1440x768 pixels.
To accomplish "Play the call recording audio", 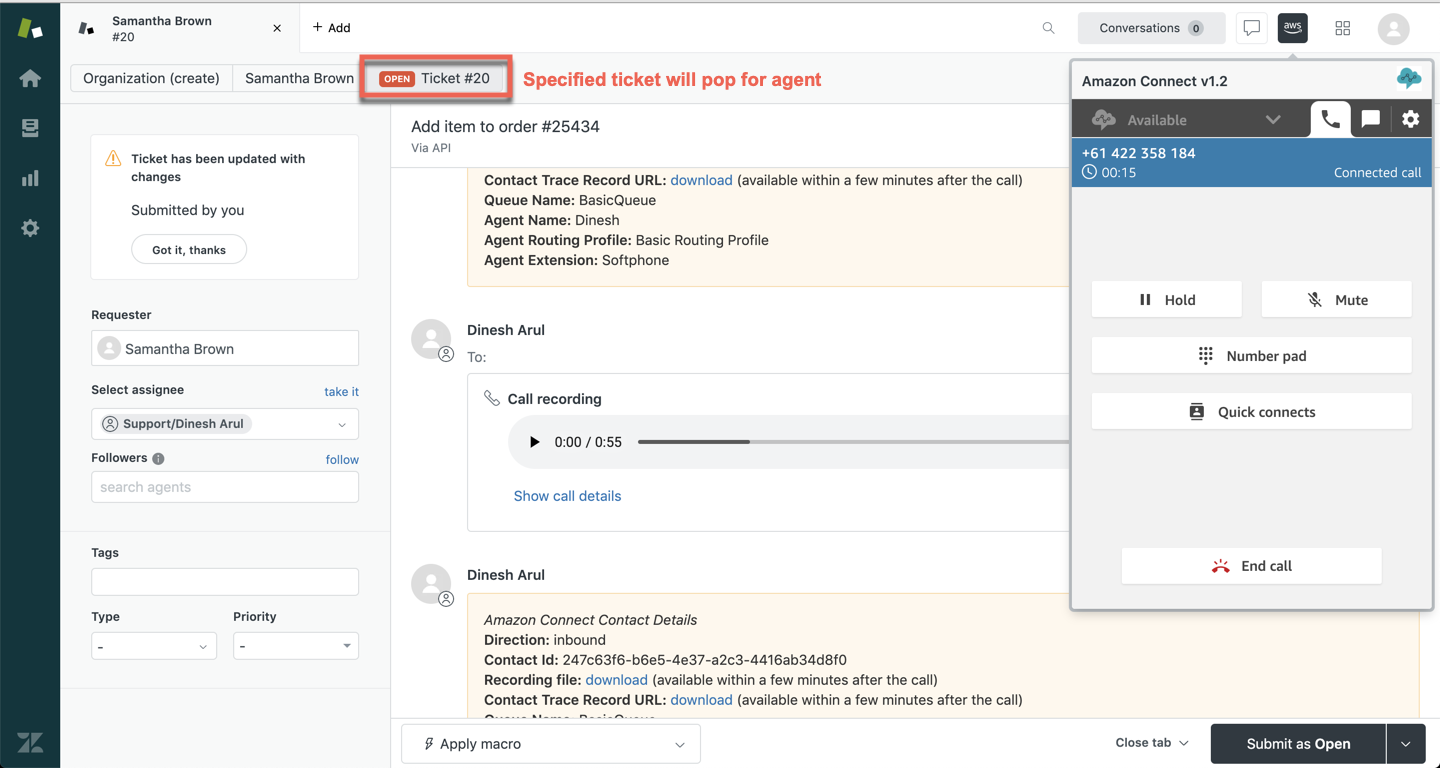I will [534, 442].
